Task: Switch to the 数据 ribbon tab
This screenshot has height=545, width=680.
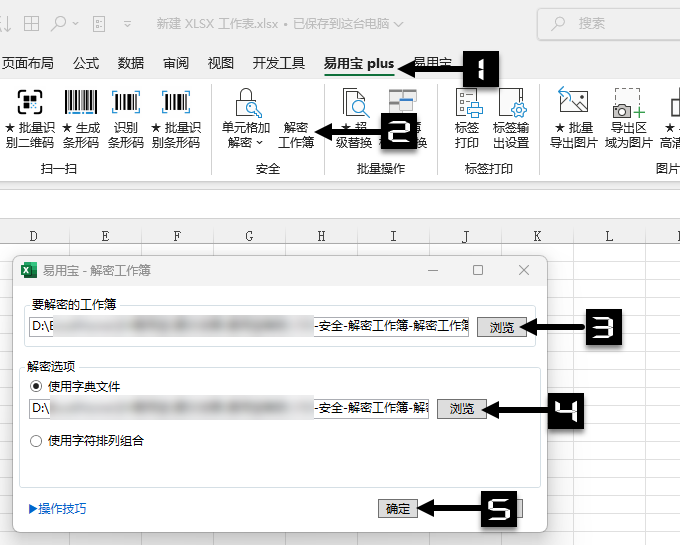Action: coord(131,63)
